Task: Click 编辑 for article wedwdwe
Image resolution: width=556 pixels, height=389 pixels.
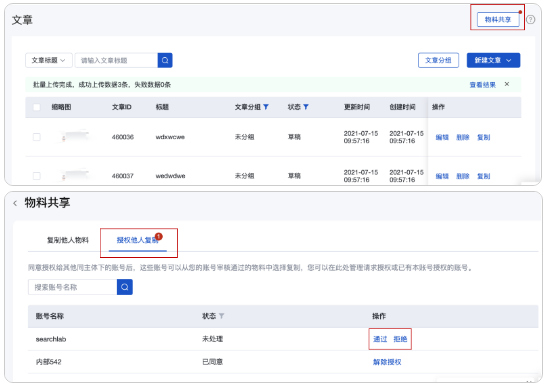Action: 442,176
